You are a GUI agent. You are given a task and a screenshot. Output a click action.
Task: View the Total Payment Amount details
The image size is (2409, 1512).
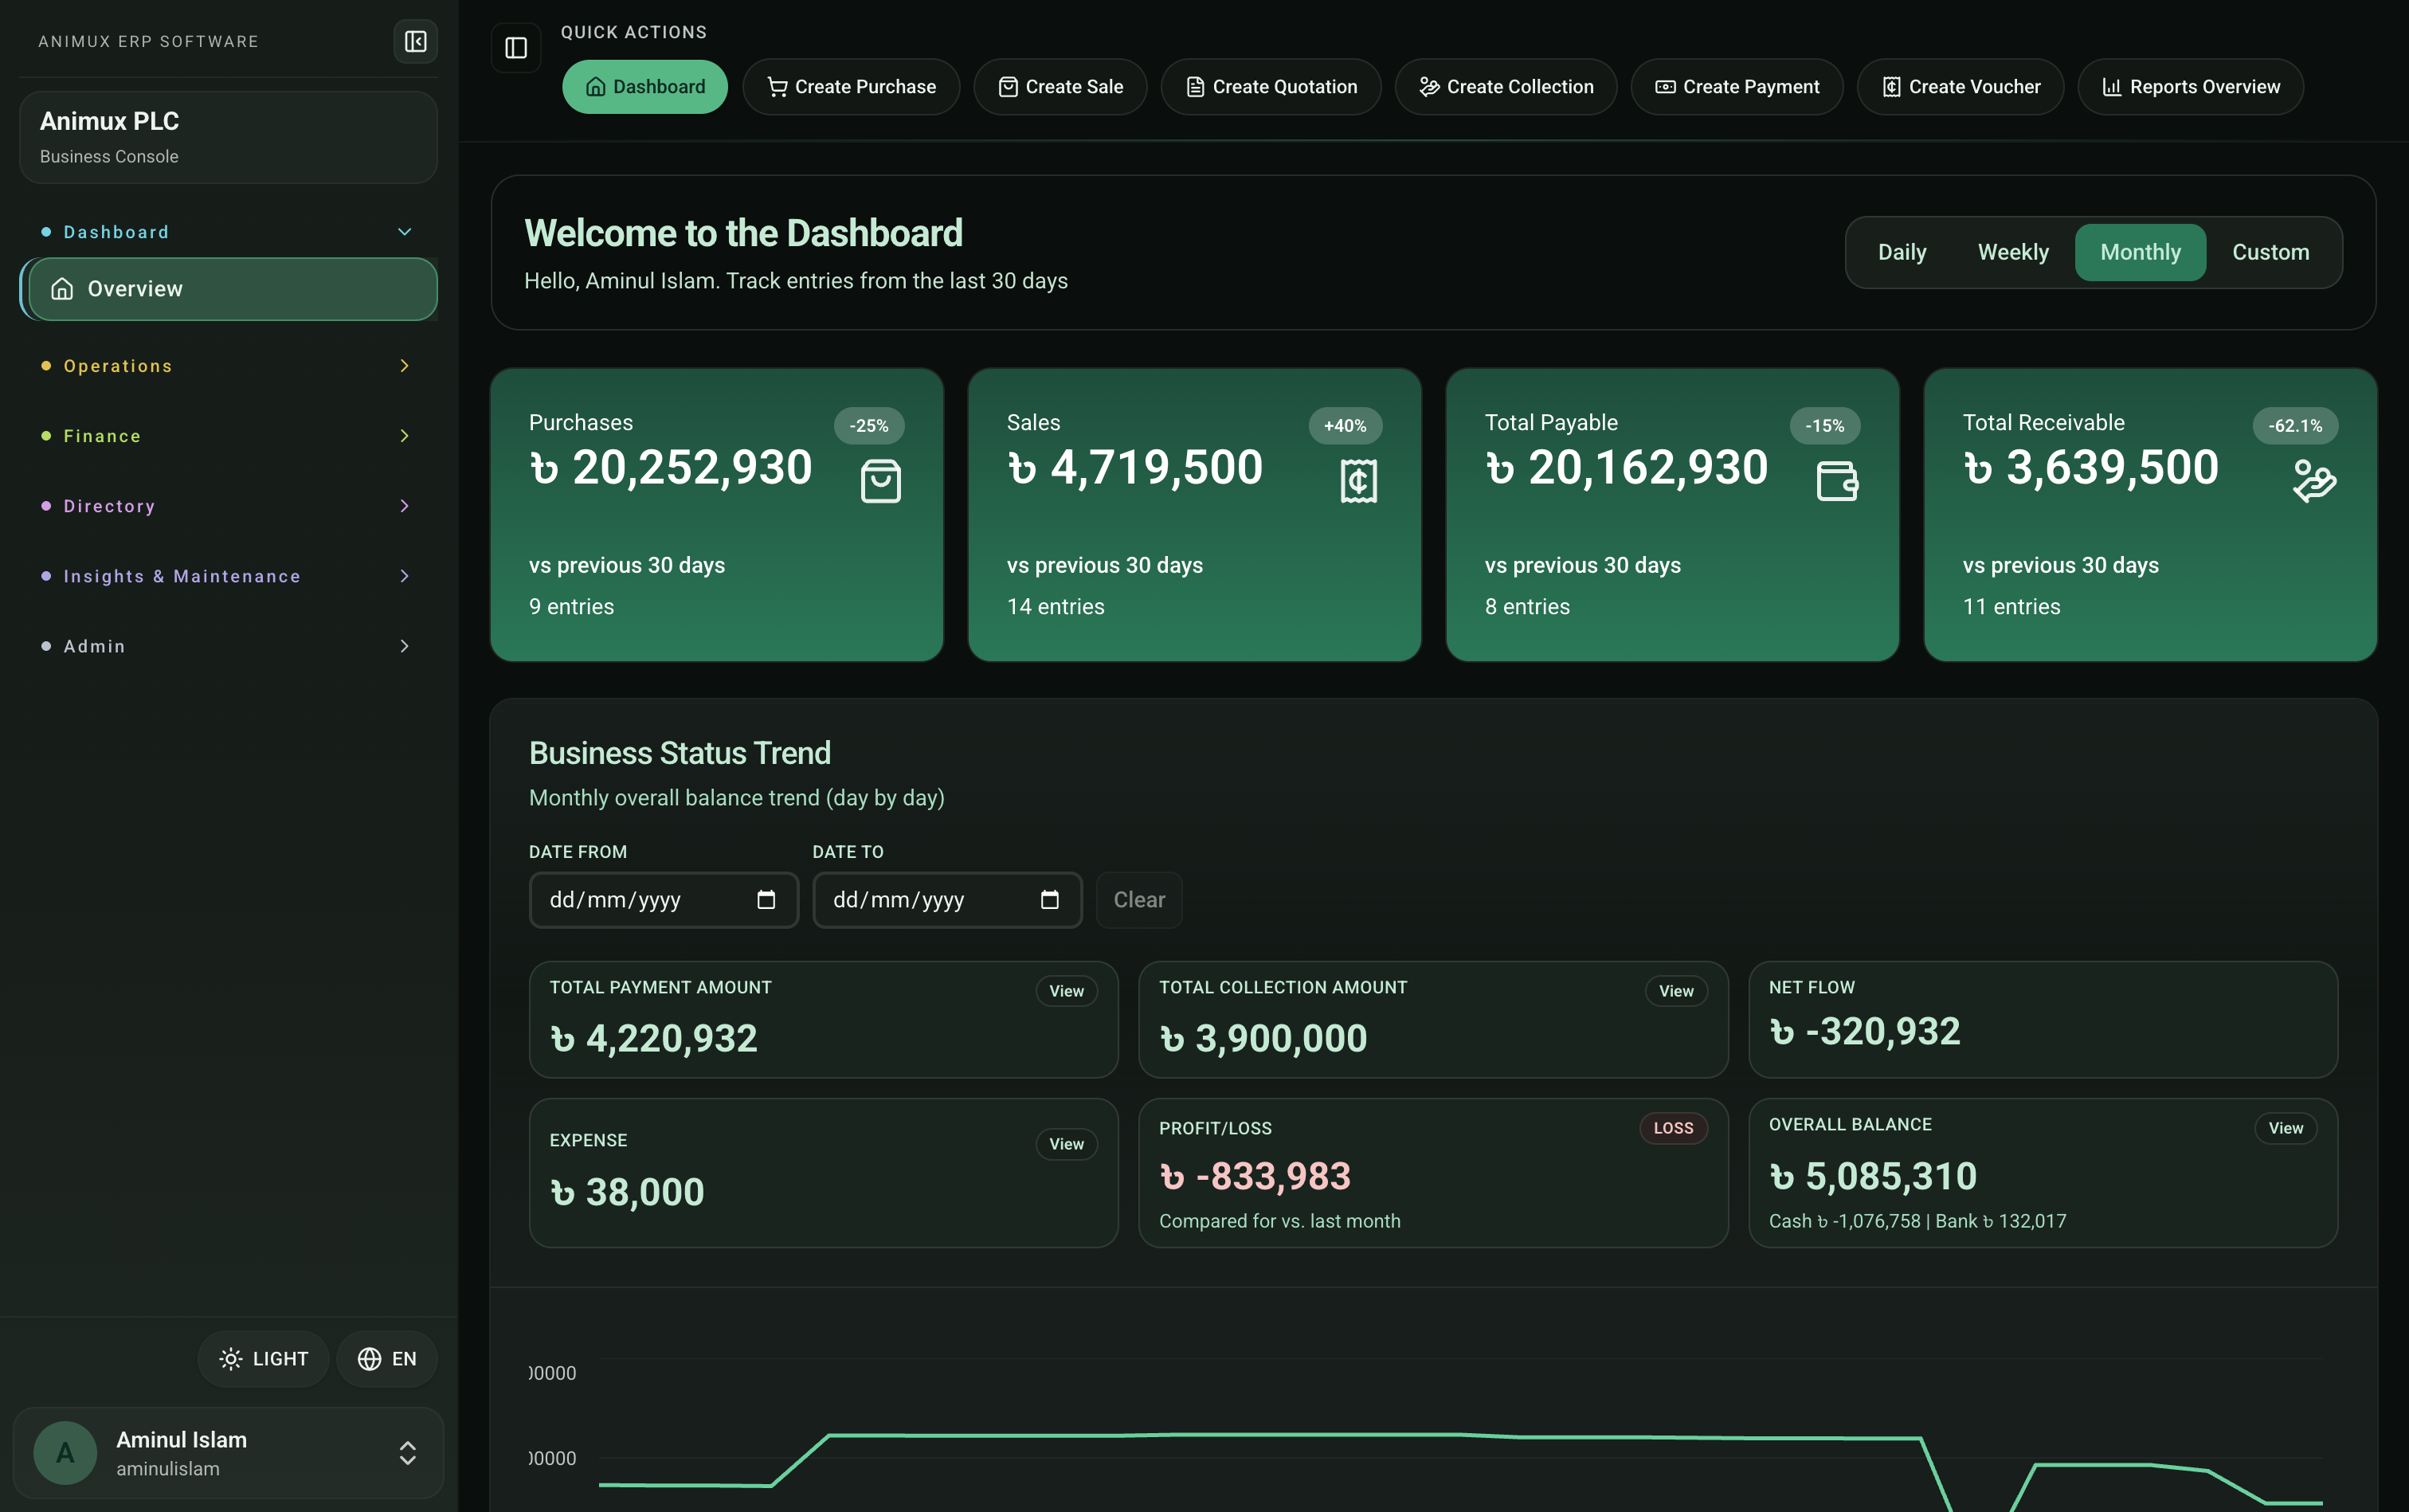(x=1066, y=991)
